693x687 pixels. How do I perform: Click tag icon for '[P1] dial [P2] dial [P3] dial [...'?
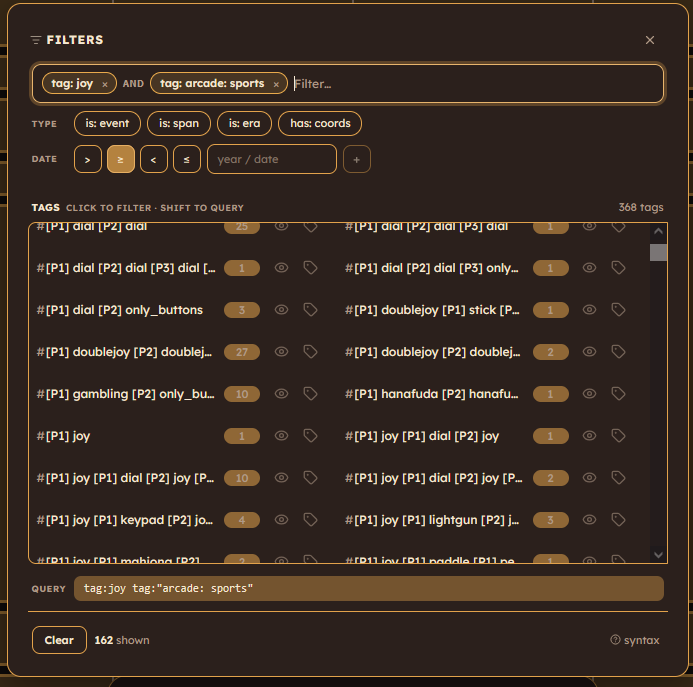point(310,267)
